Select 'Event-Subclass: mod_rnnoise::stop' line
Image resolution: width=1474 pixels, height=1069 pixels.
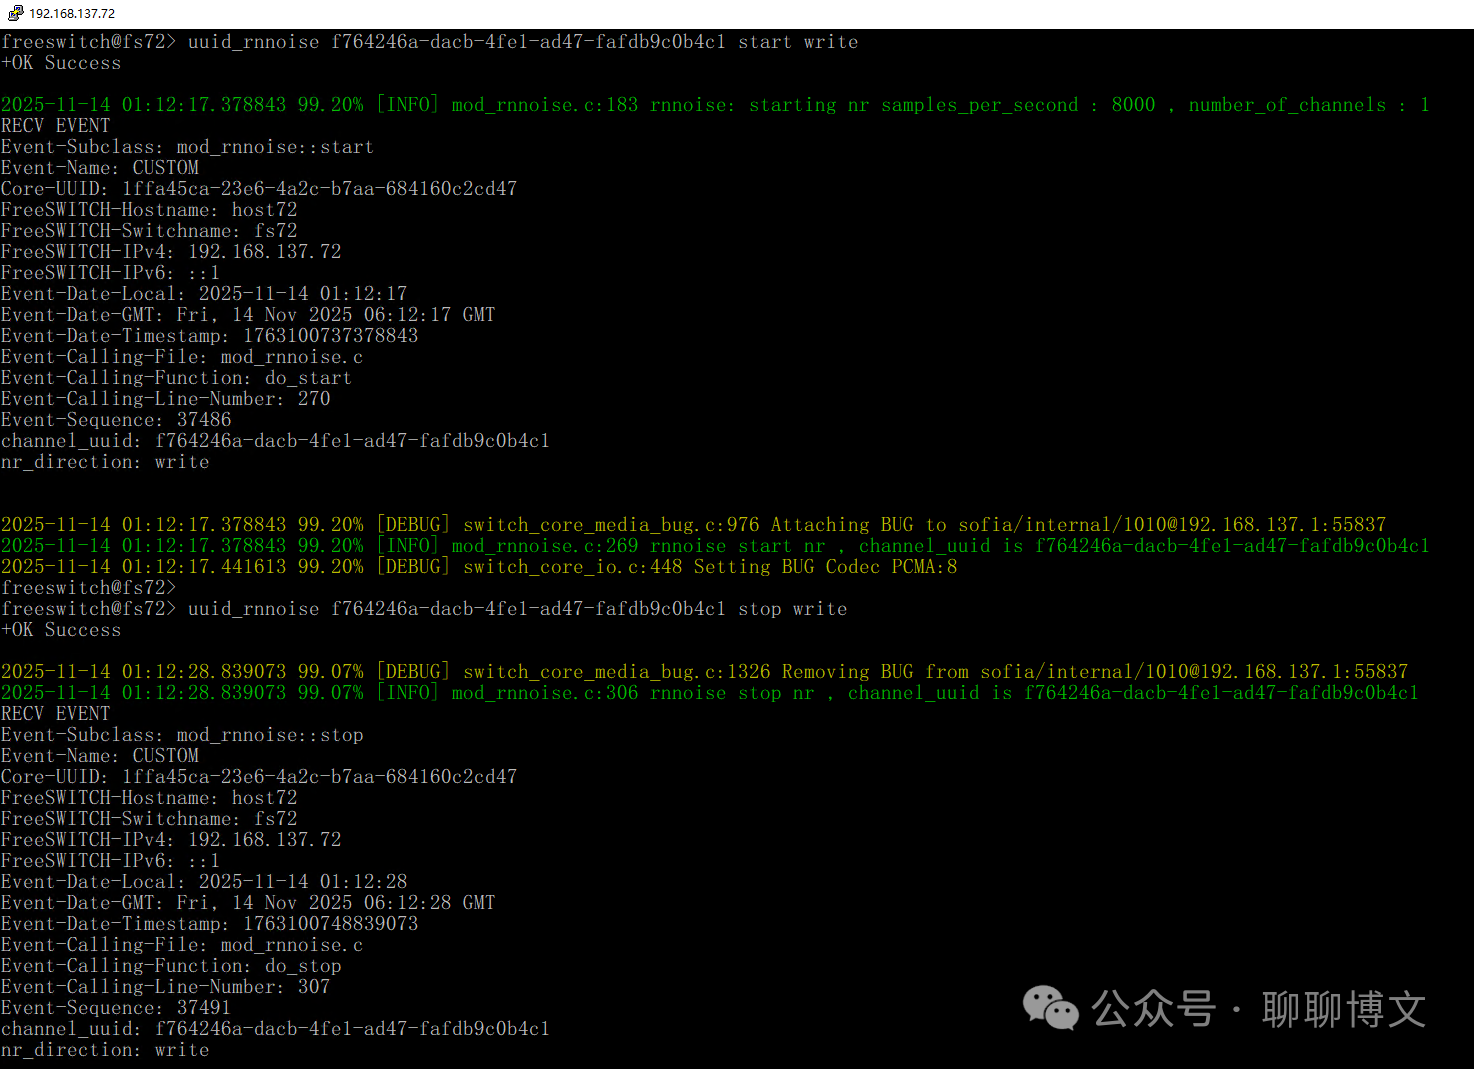182,735
